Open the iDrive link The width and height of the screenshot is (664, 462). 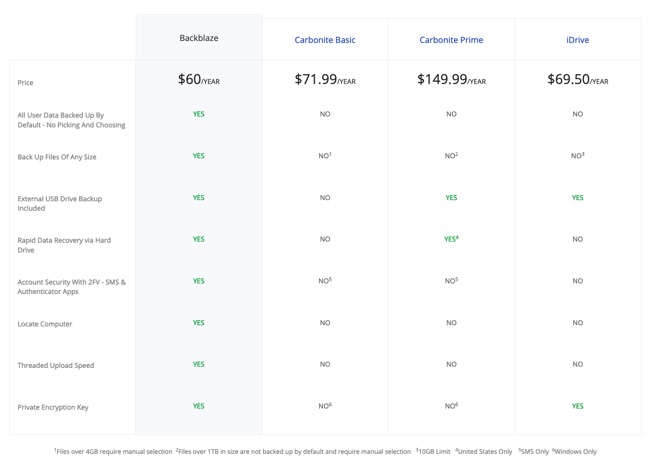[x=578, y=40]
